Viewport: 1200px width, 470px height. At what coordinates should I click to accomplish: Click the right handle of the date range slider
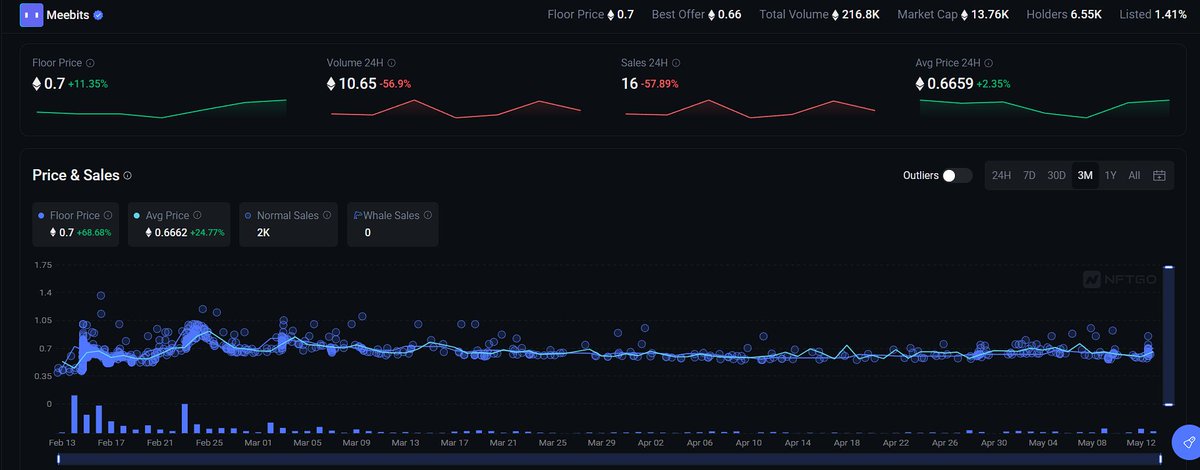[x=1160, y=458]
